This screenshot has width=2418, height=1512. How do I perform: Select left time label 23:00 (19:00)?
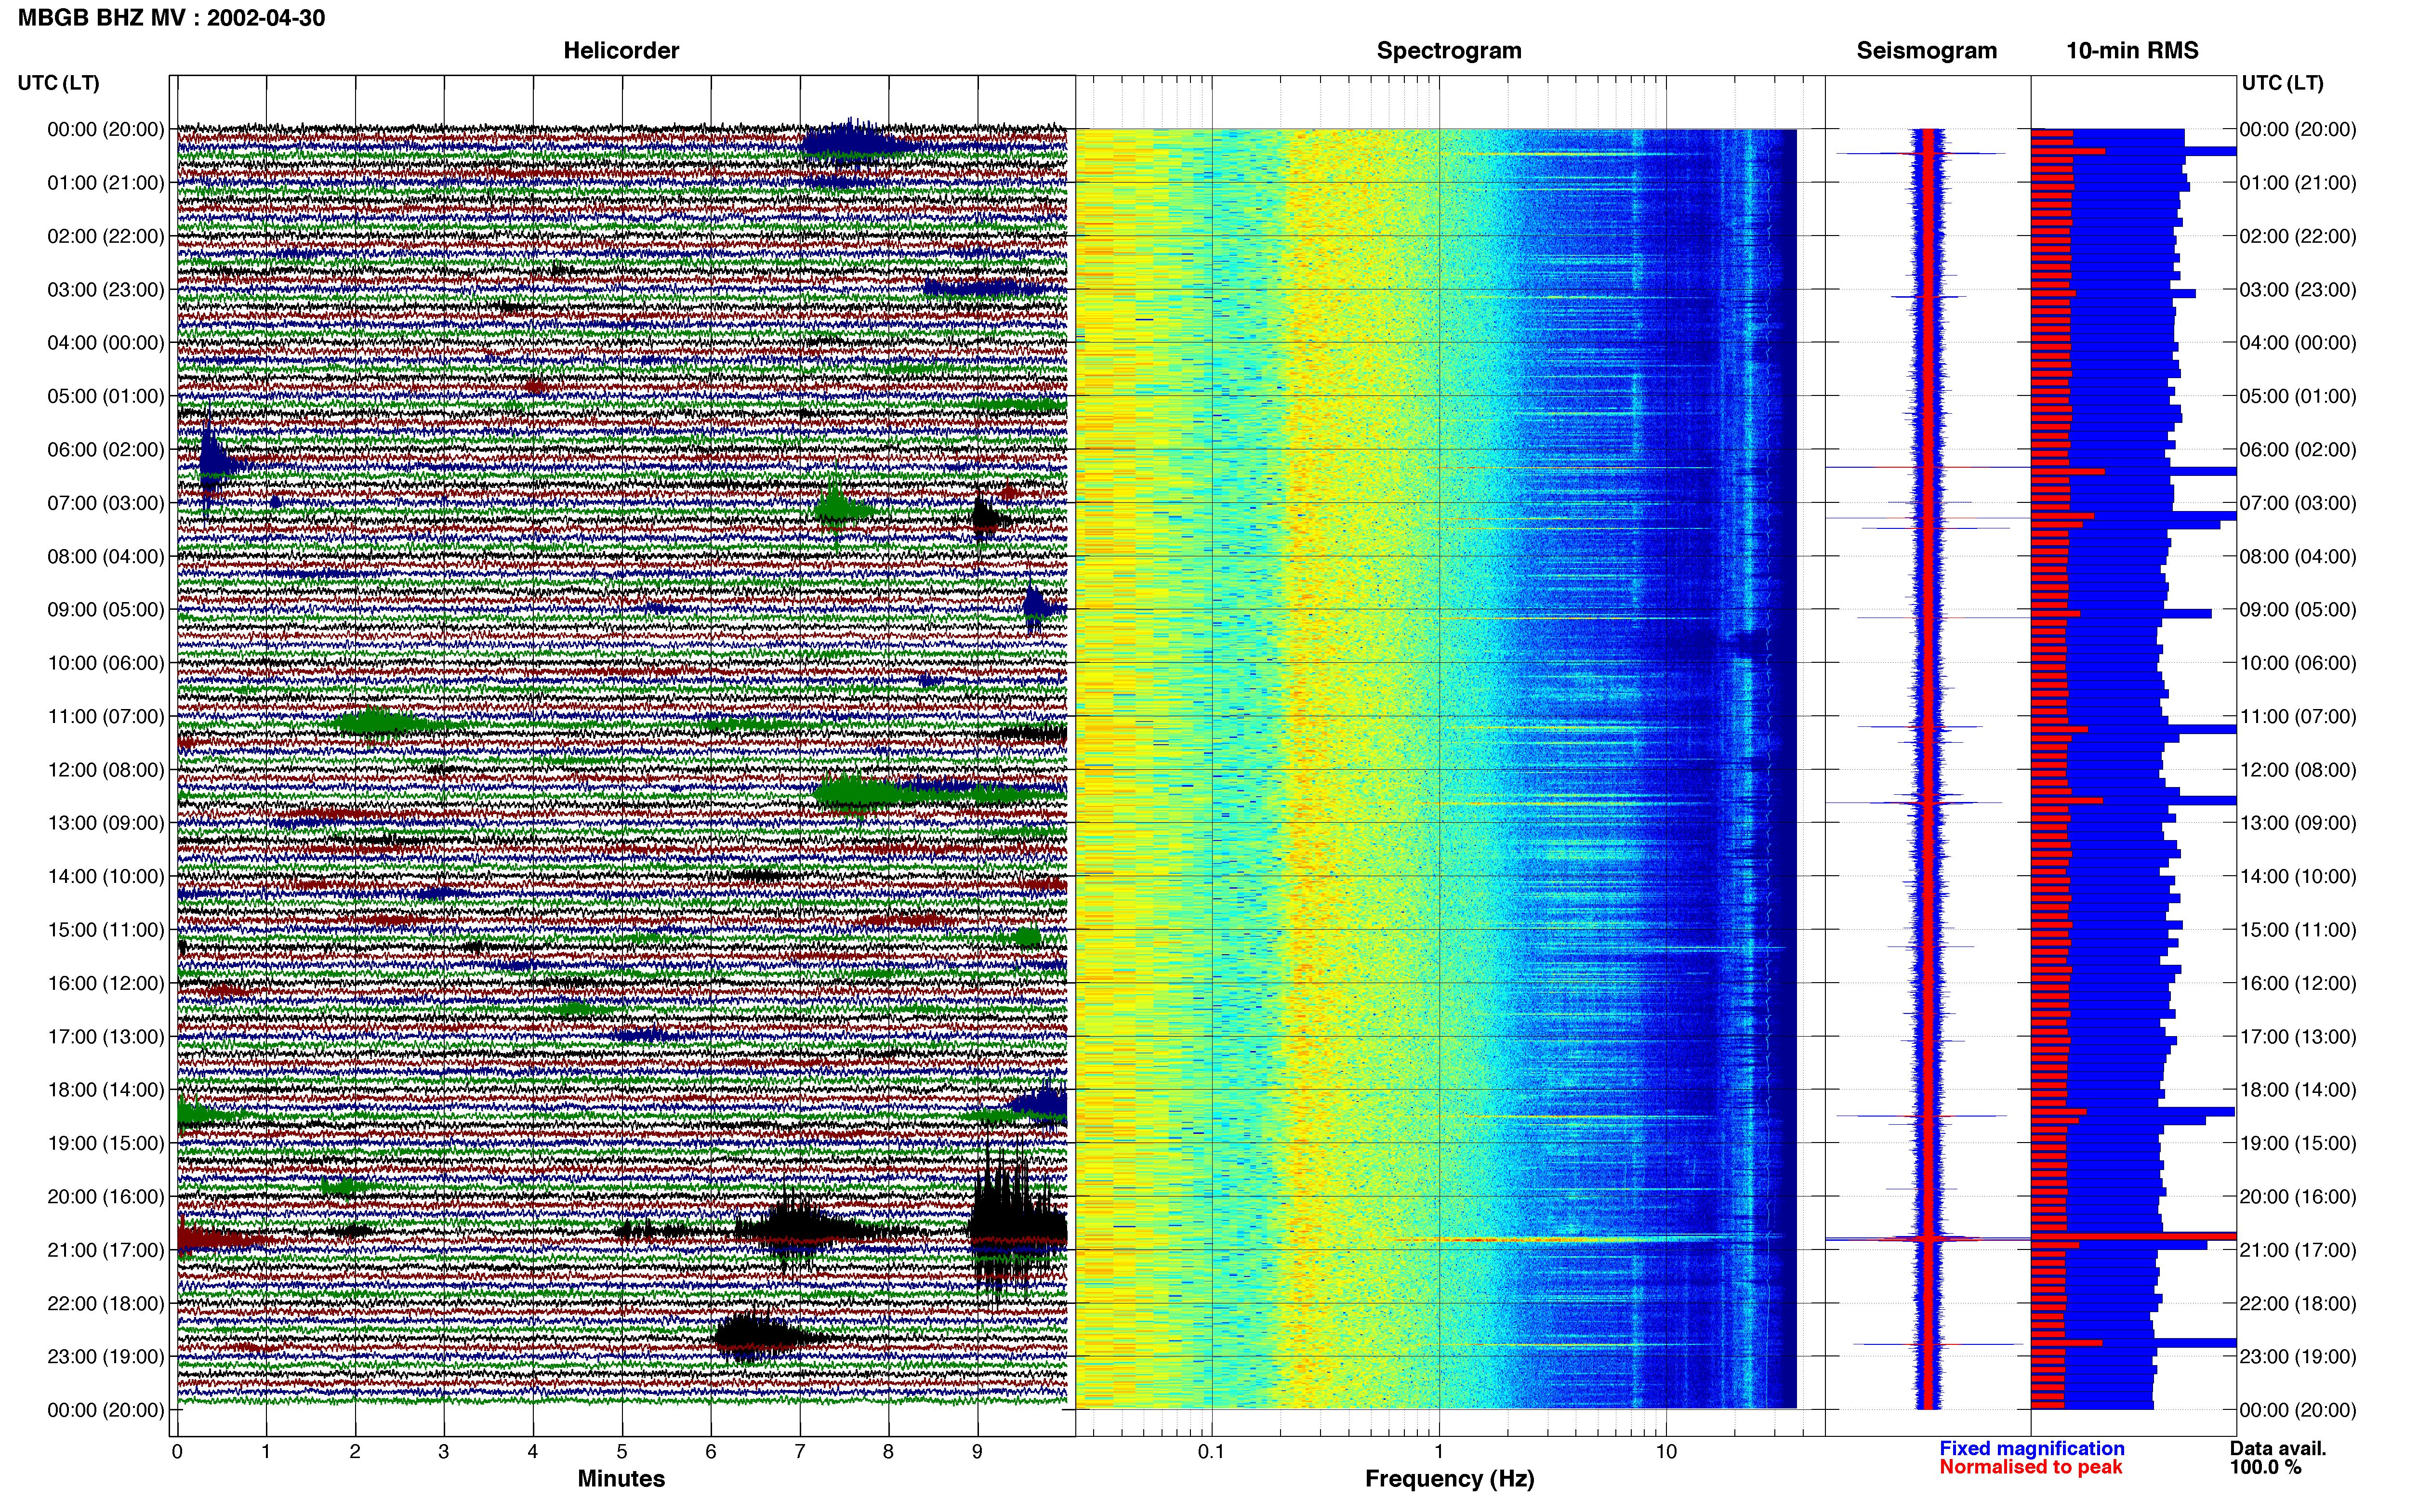(x=106, y=1357)
